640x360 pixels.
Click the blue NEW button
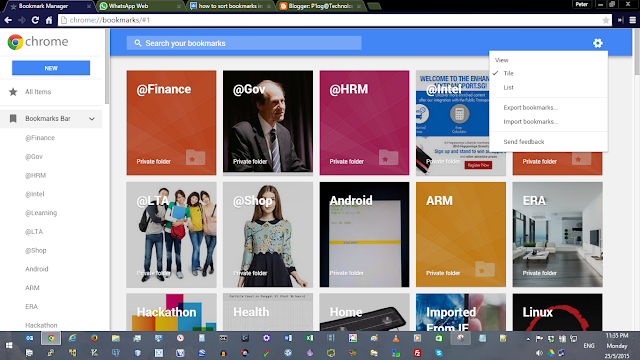click(x=51, y=68)
